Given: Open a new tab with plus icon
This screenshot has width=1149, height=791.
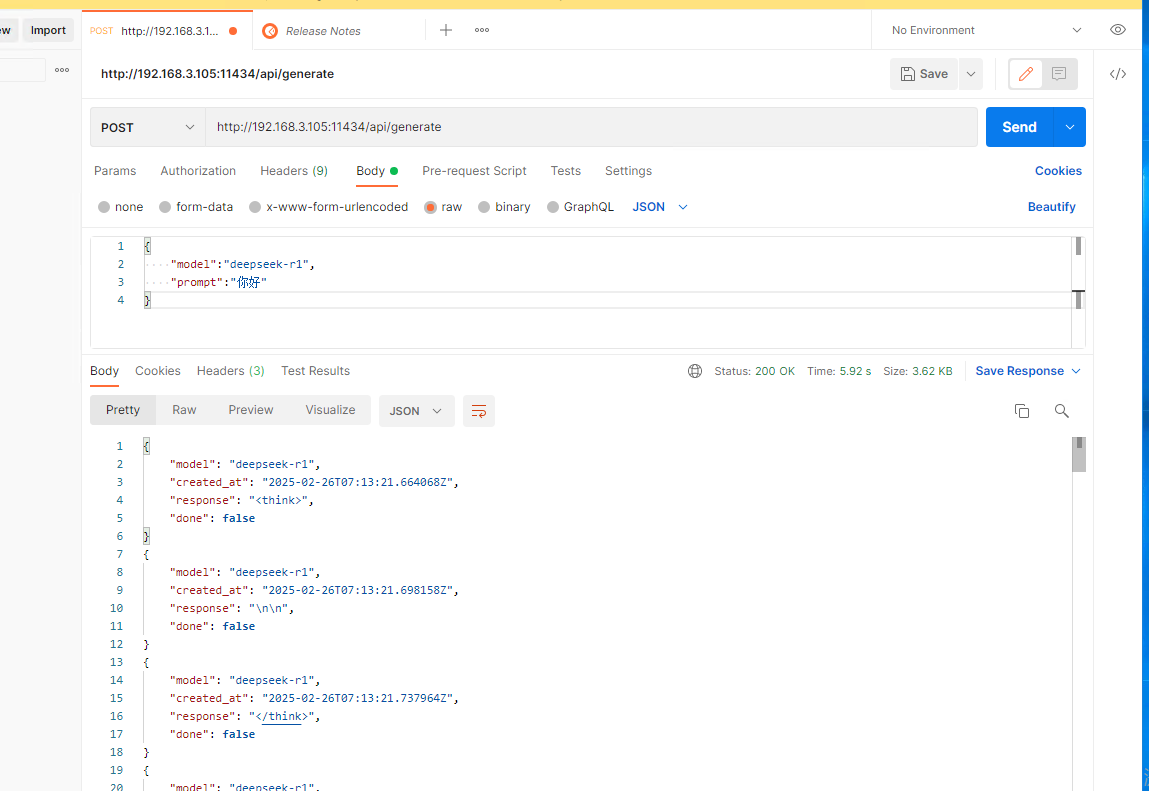Looking at the screenshot, I should pyautogui.click(x=446, y=30).
